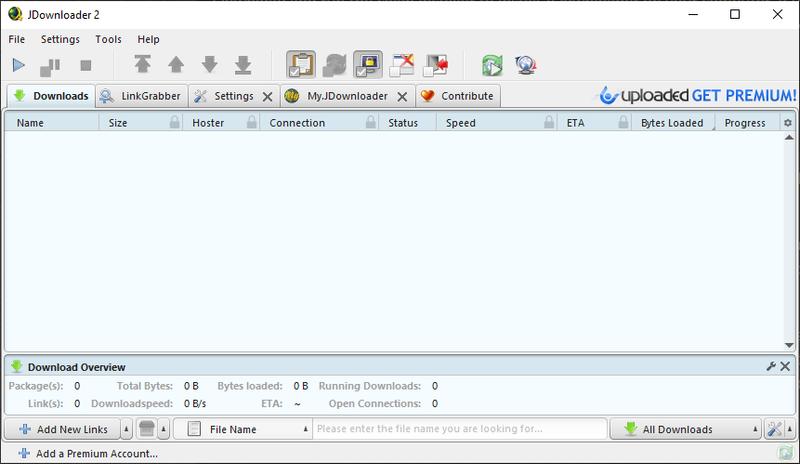Open the Tools menu
This screenshot has height=464, width=800.
[x=108, y=39]
